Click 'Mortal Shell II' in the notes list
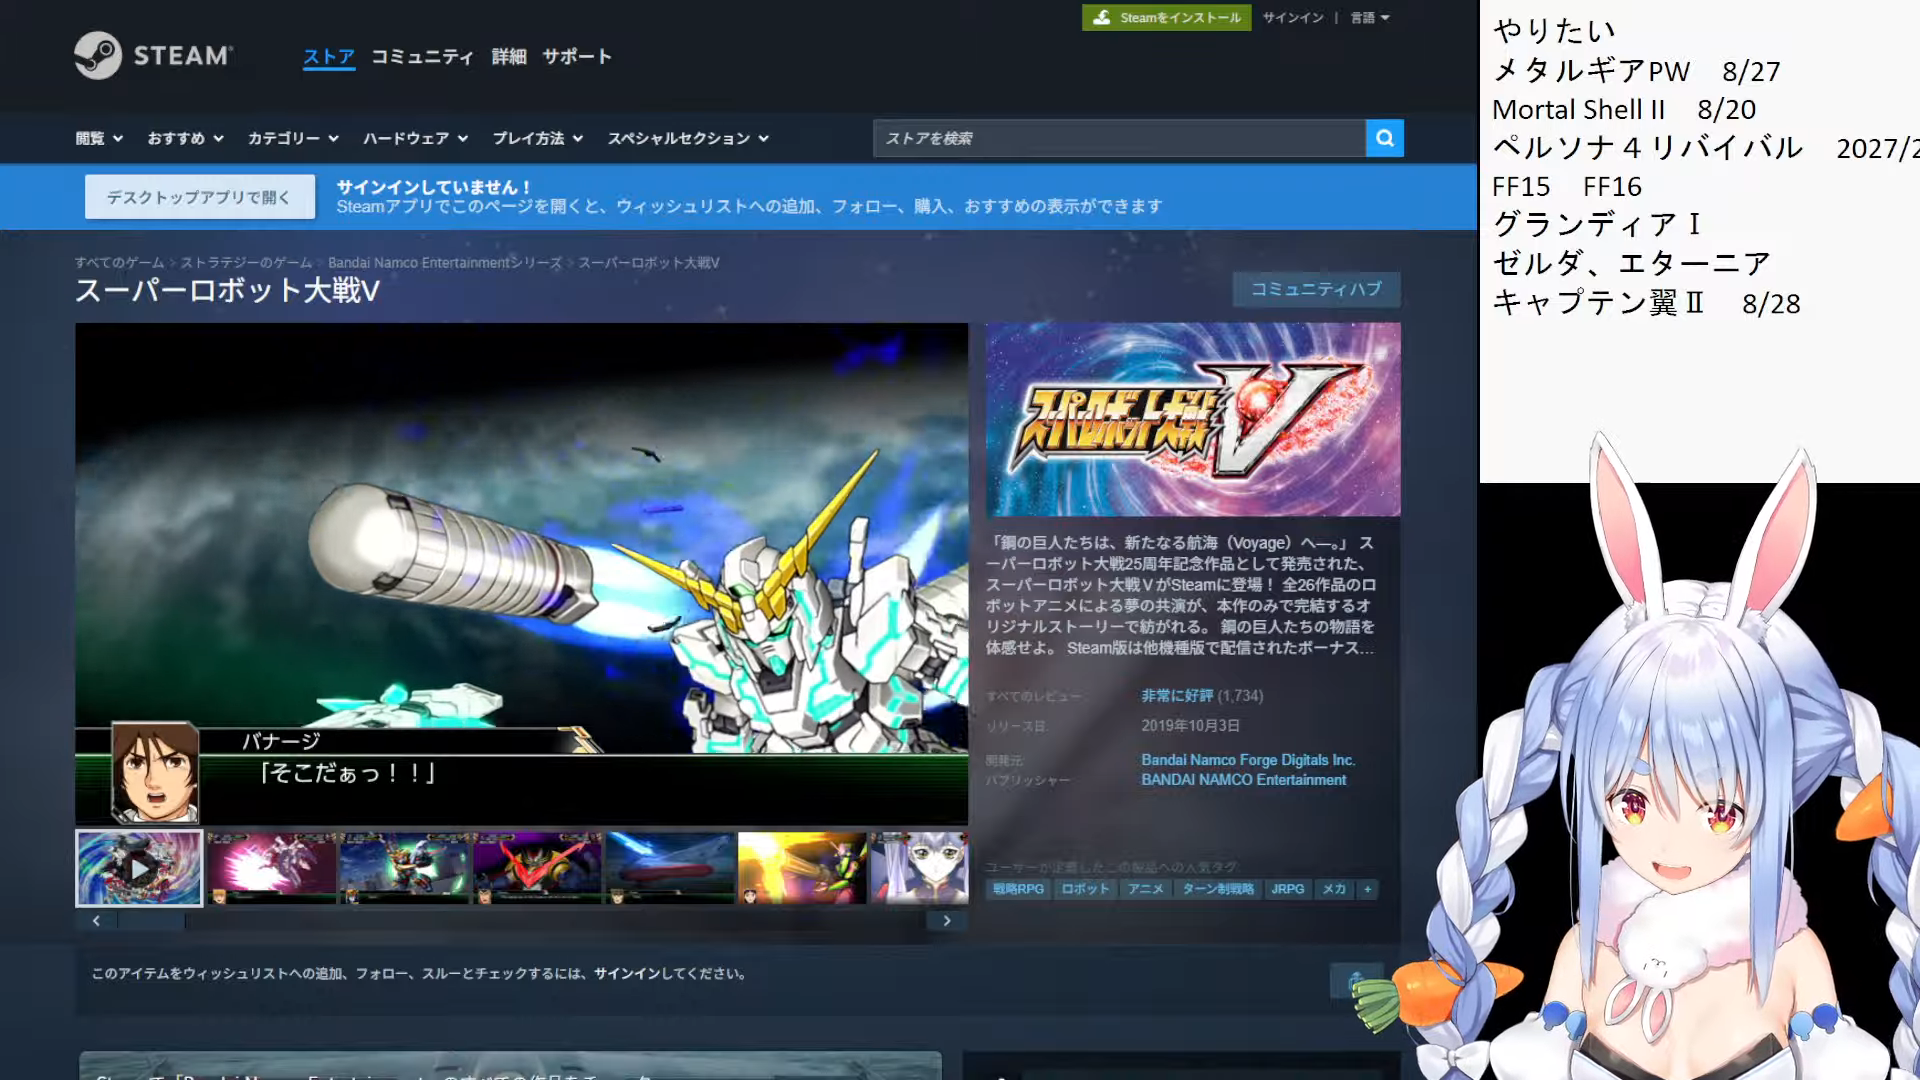Viewport: 1920px width, 1080px height. point(1579,109)
